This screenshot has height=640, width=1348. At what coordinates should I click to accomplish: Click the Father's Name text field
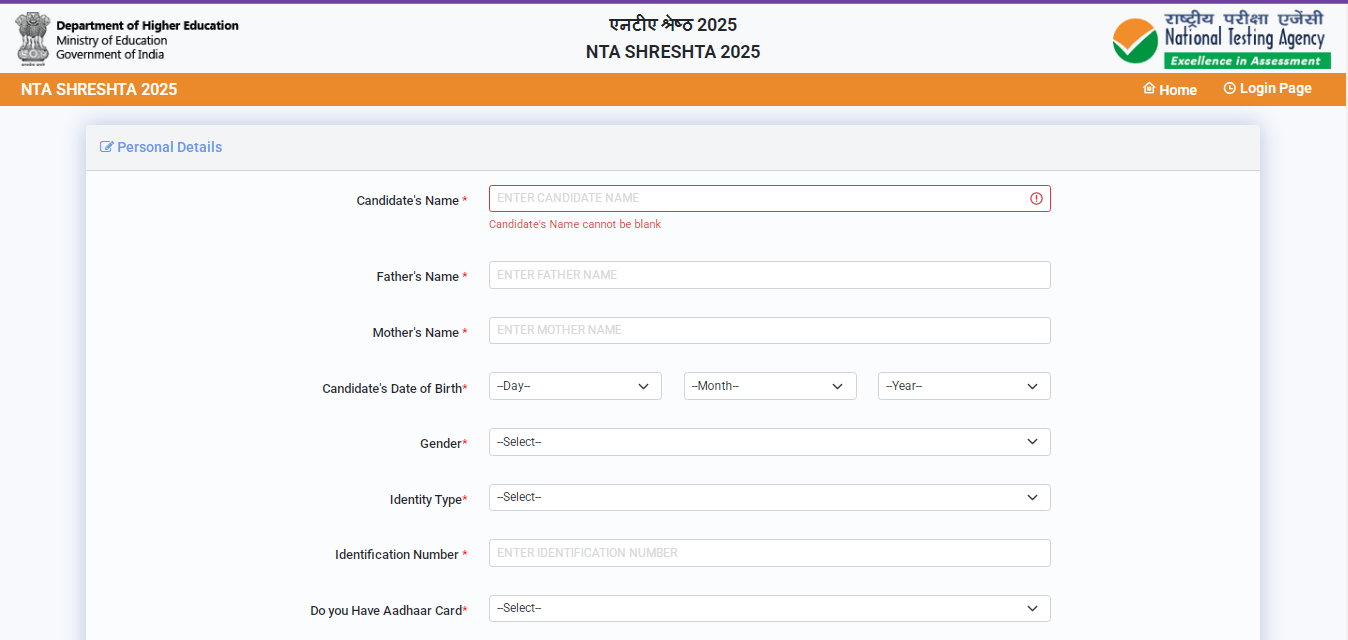769,275
